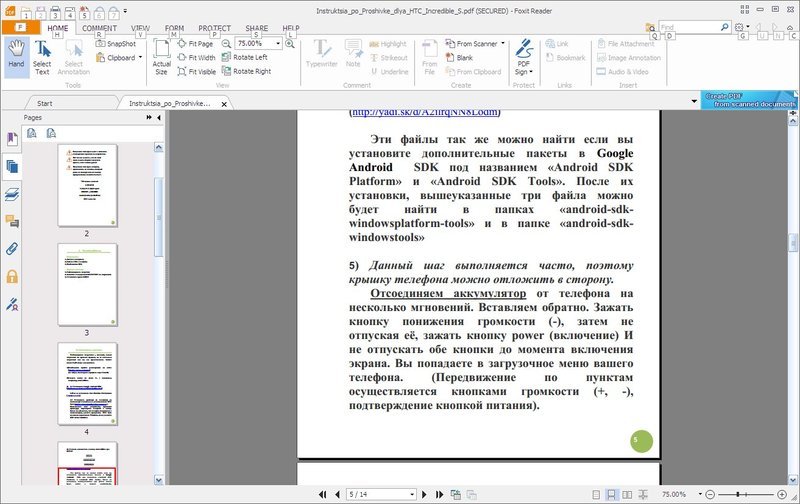
Task: Go to the first page
Action: [x=322, y=494]
